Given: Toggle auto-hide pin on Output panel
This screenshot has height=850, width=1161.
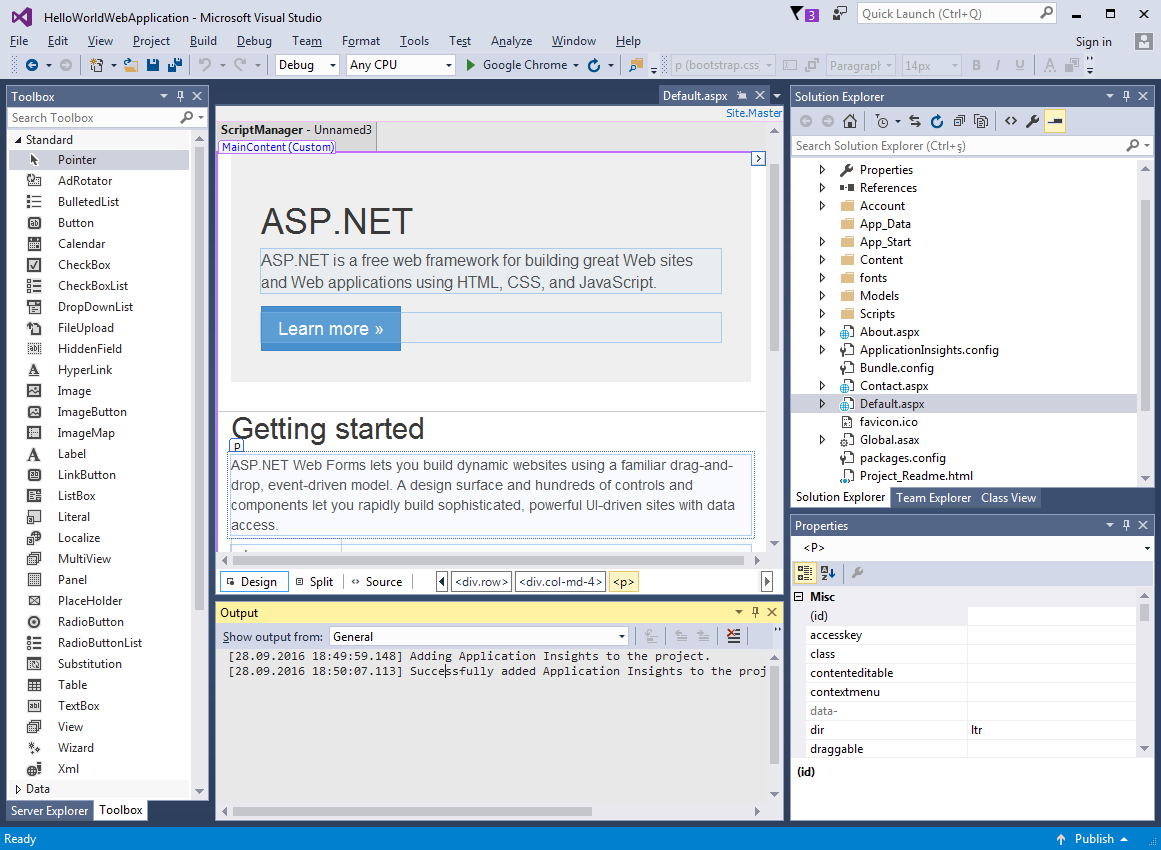Looking at the screenshot, I should (755, 612).
